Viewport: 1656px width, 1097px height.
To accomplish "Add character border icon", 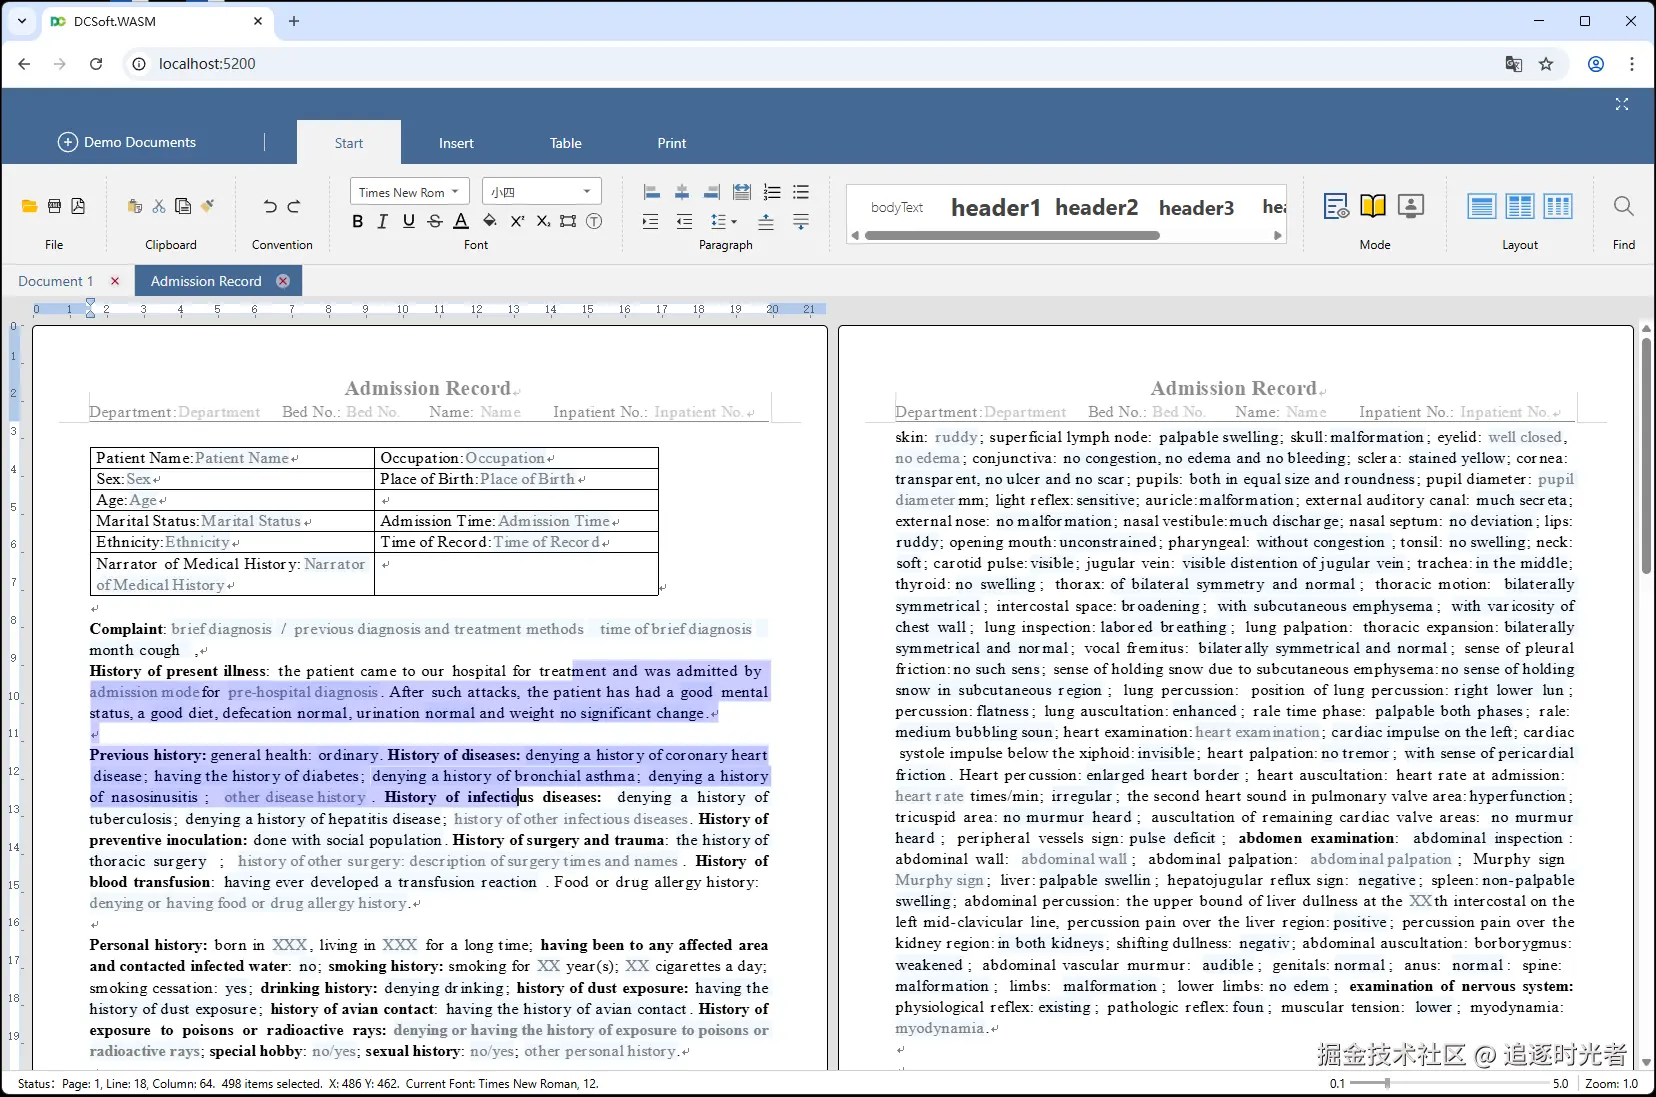I will 568,221.
